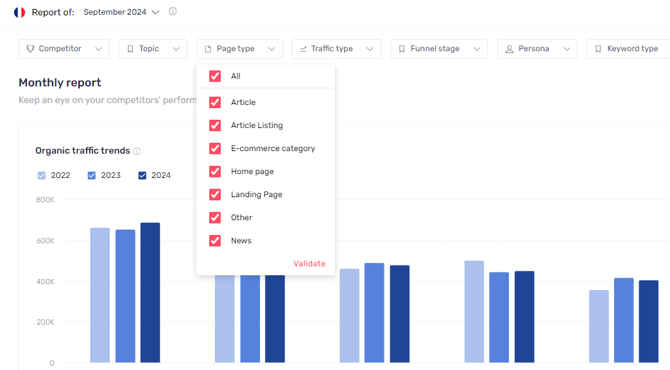Select the Home page option label
Viewport: 670px width, 370px height.
pyautogui.click(x=252, y=171)
